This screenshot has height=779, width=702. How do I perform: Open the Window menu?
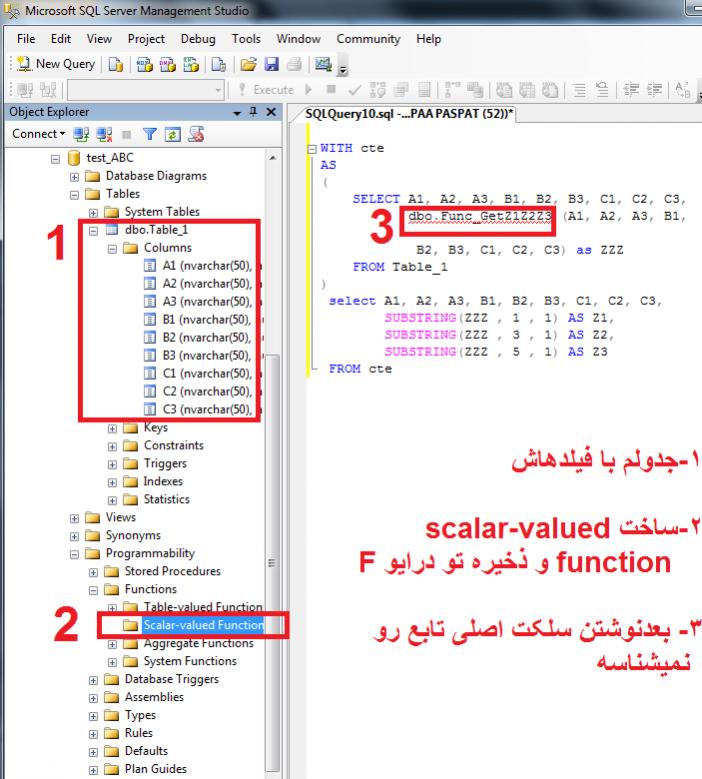coord(298,39)
